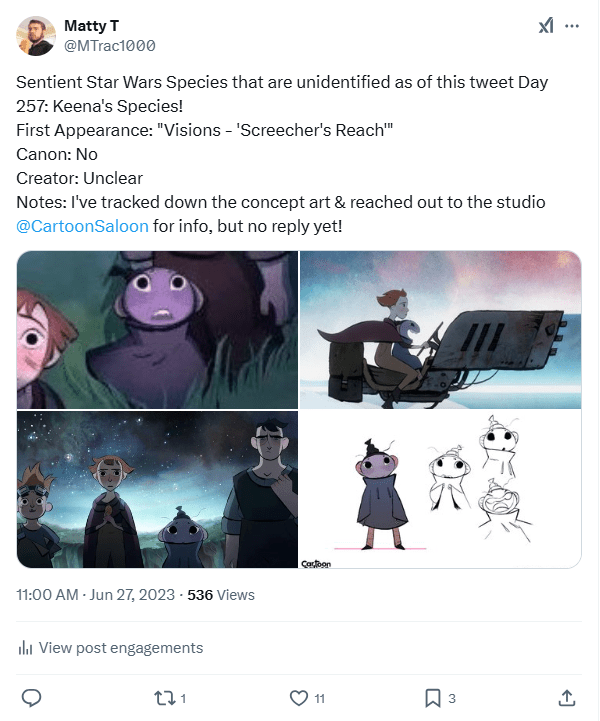The image size is (600, 721).
Task: Click the Matty T display name
Action: click(x=89, y=25)
